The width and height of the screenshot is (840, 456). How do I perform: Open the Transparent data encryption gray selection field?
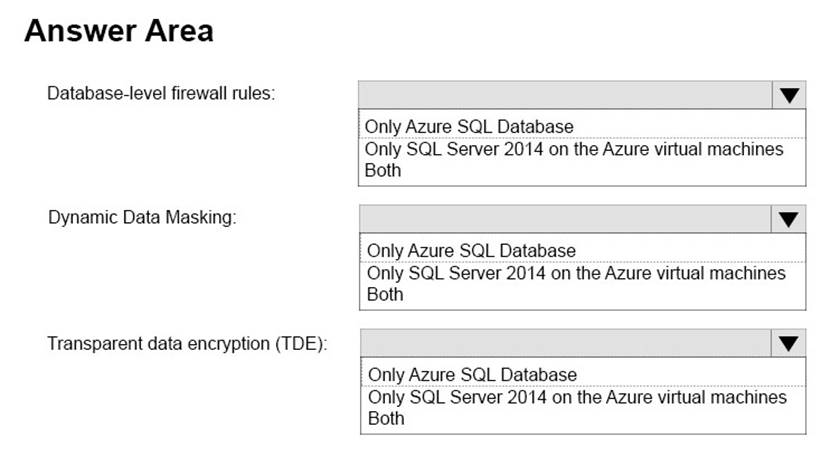(565, 343)
